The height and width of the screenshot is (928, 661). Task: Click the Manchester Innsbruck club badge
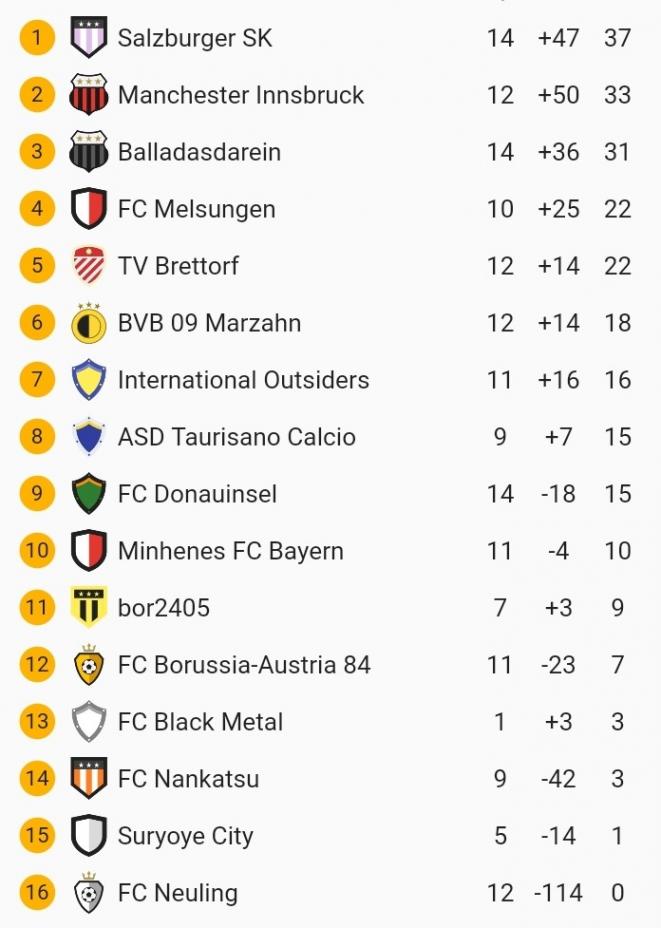pos(89,95)
